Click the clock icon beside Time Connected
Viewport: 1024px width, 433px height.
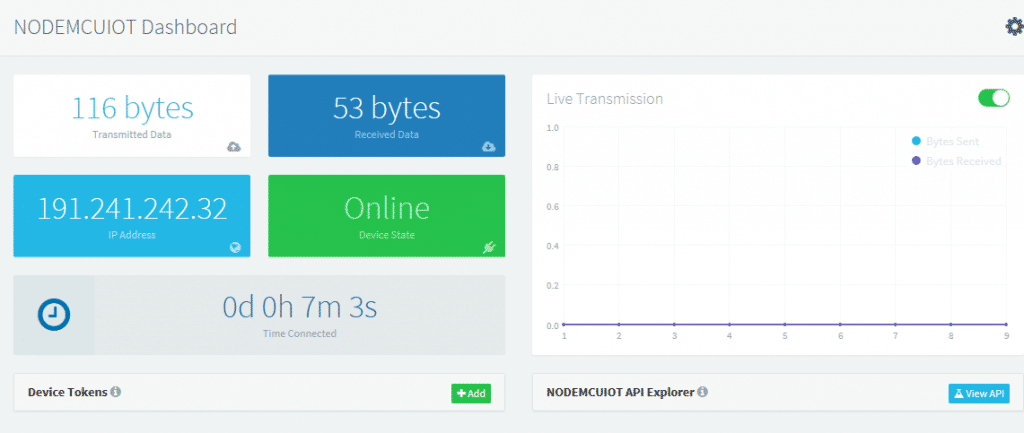[54, 315]
